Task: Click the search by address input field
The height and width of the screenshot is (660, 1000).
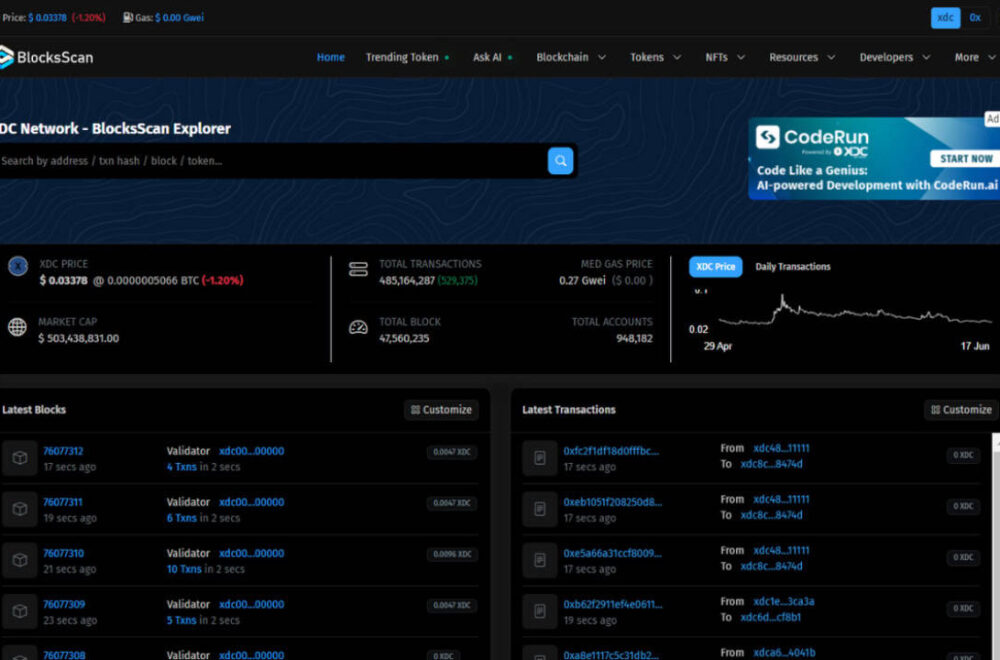Action: 273,161
